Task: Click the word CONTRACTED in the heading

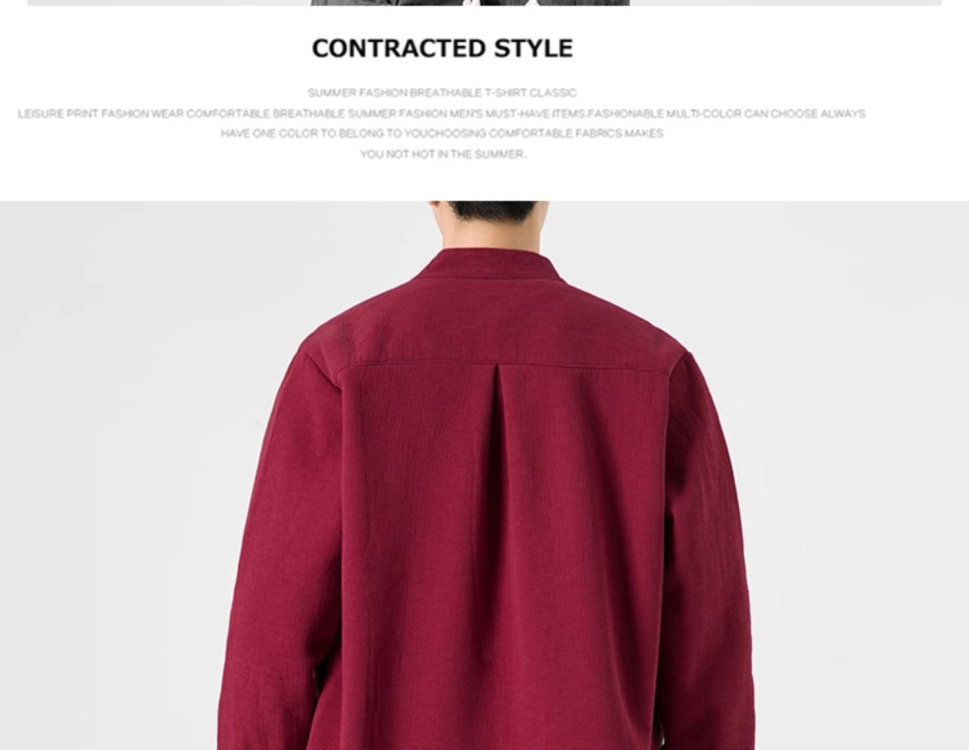Action: tap(399, 48)
